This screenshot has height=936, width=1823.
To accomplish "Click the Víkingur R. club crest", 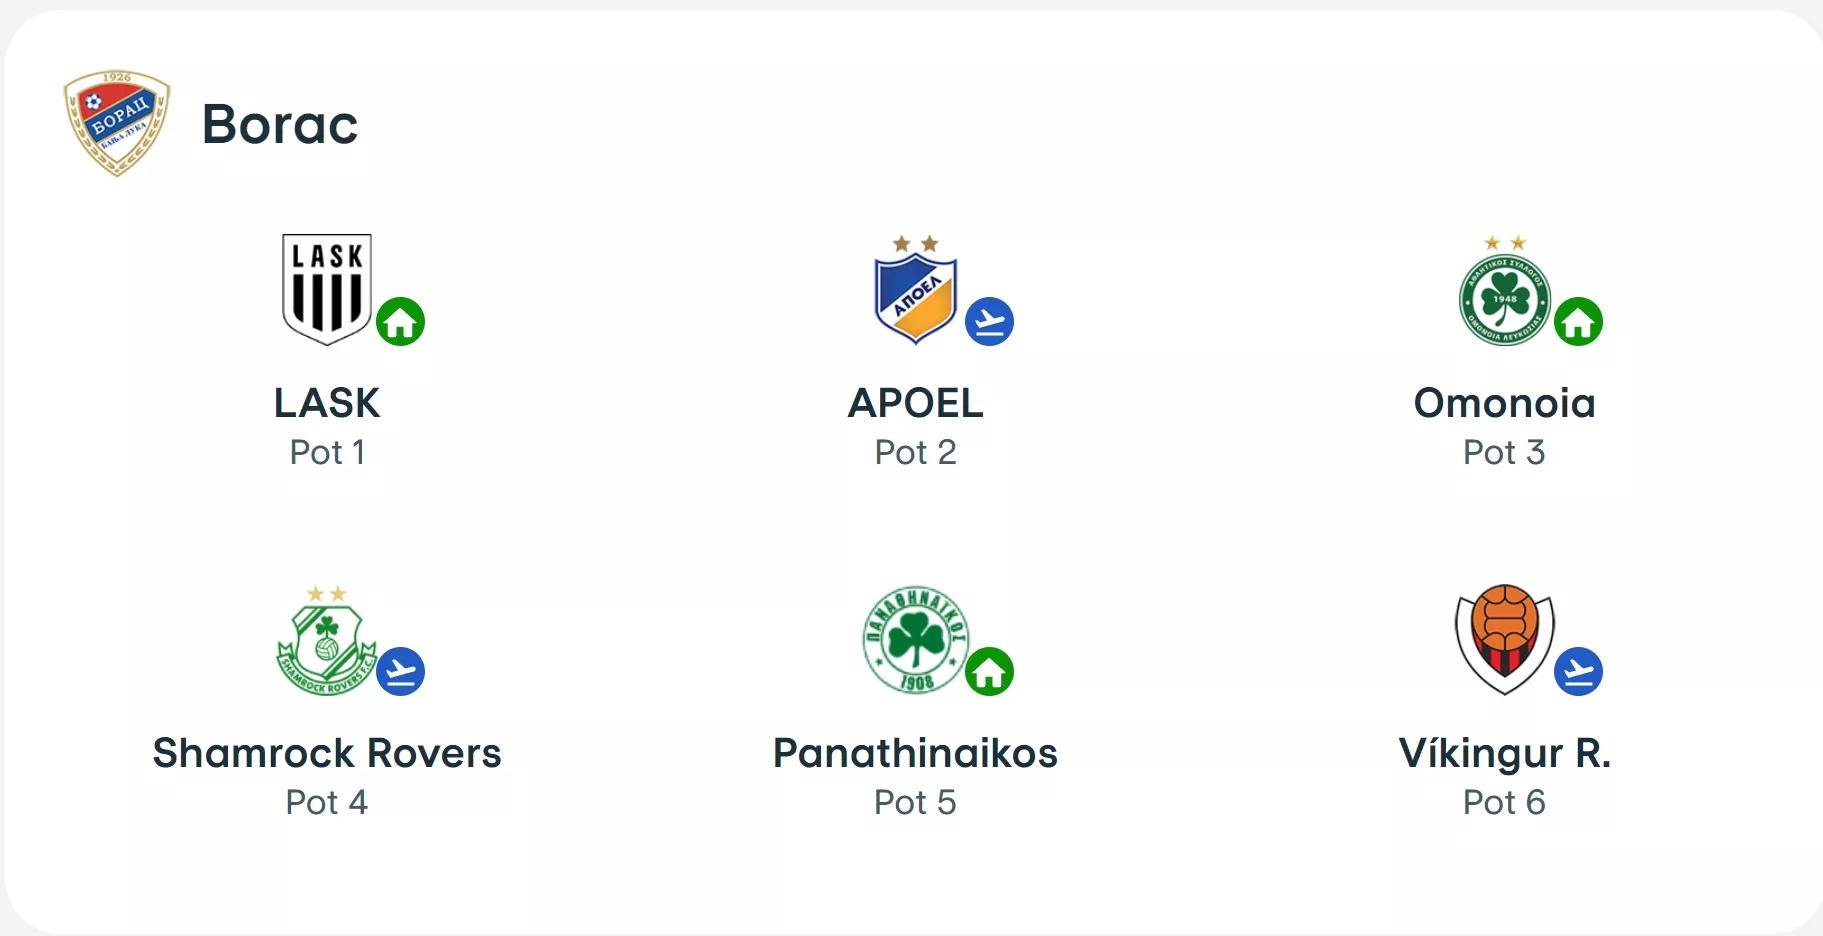I will (1504, 639).
